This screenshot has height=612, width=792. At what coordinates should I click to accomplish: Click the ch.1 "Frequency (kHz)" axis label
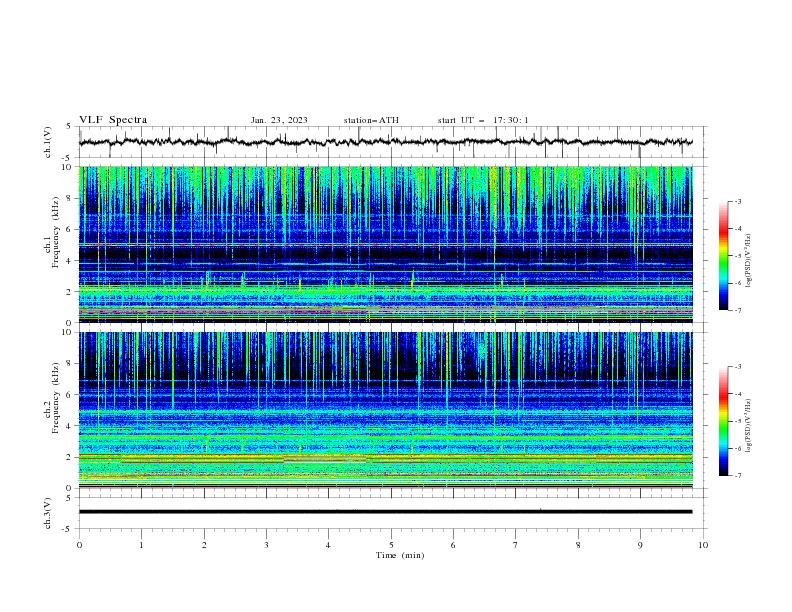tap(55, 233)
